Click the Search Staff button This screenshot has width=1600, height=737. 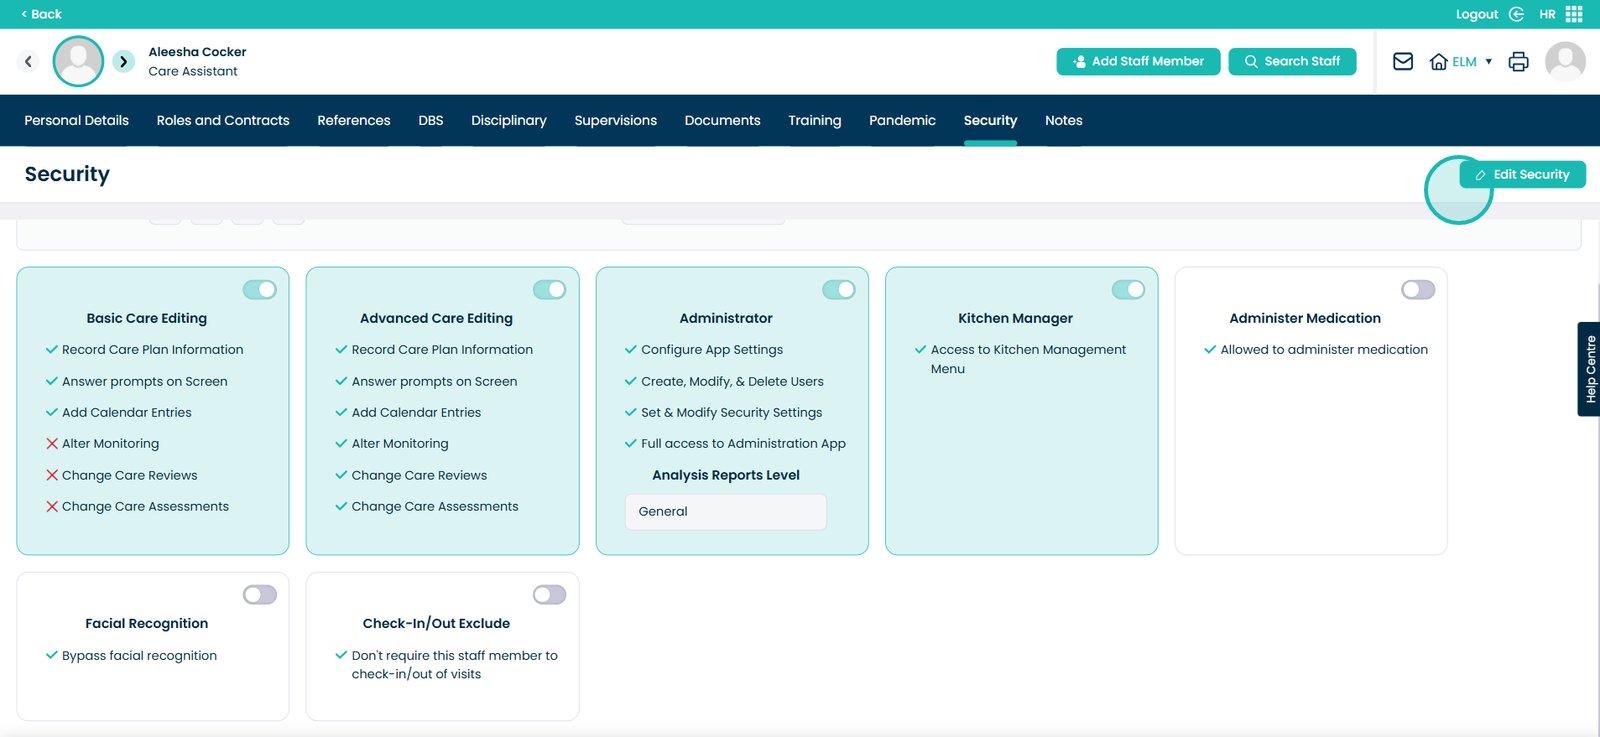[x=1292, y=61]
